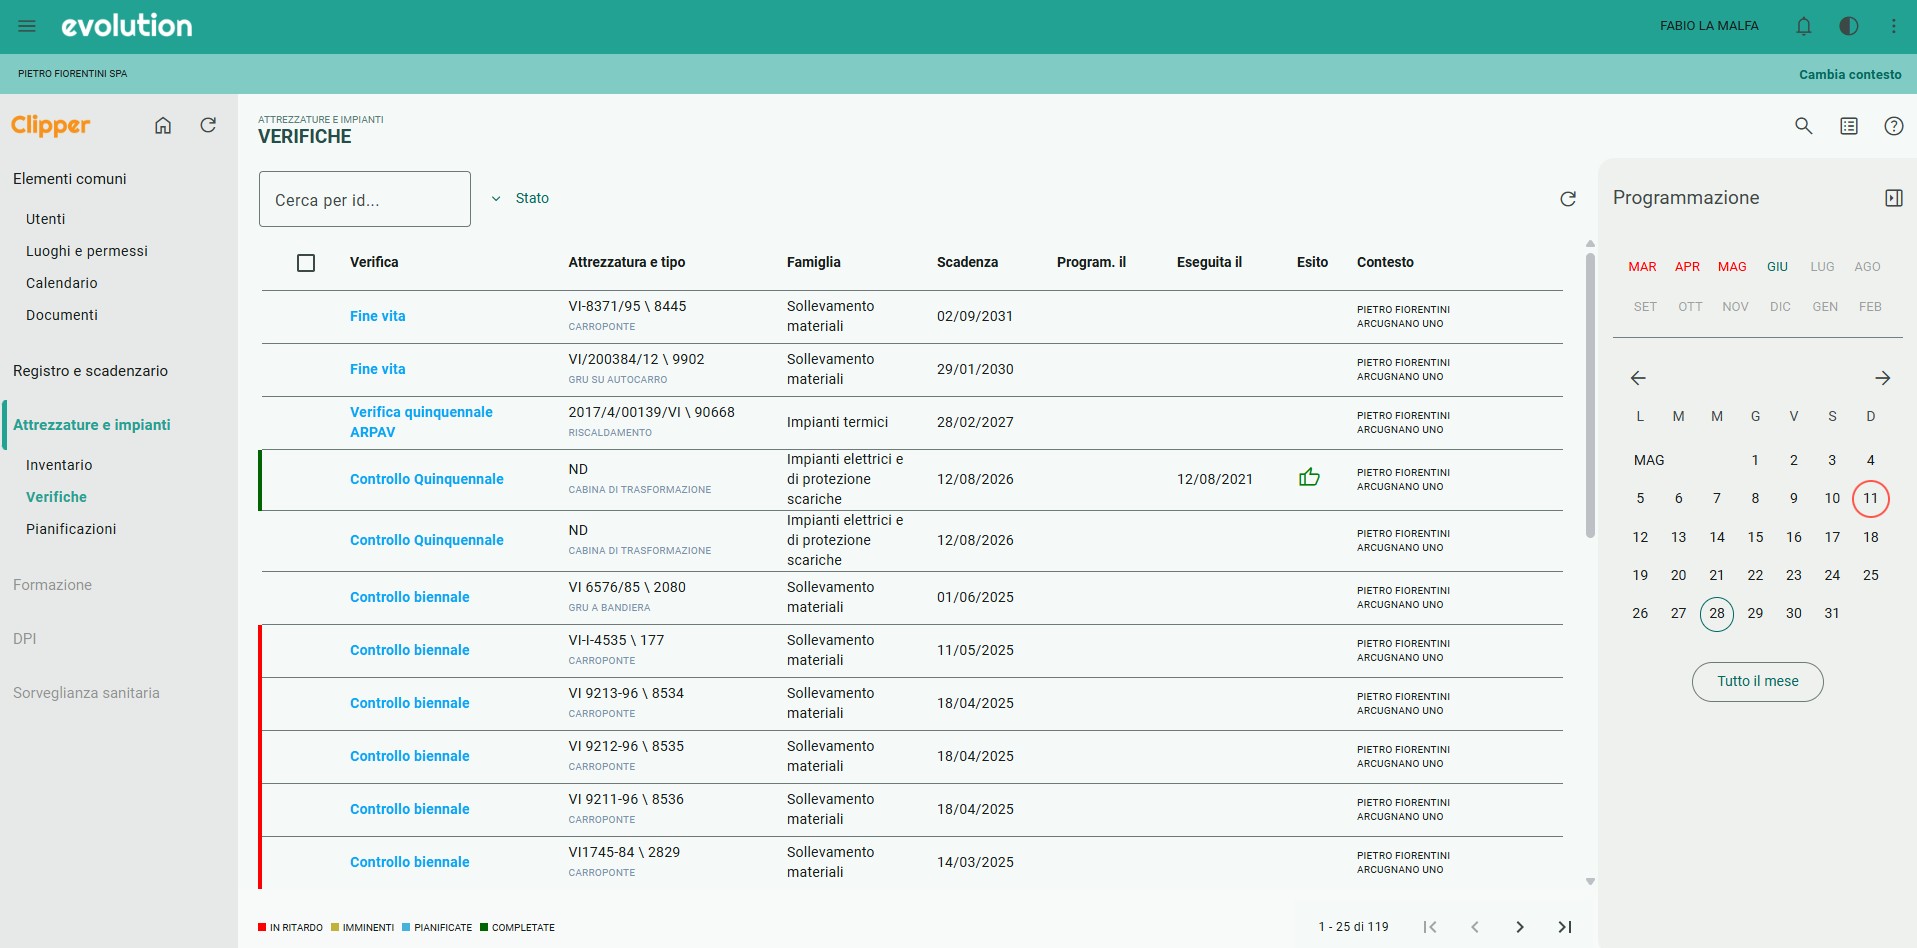The image size is (1917, 948).
Task: Click Attrezzatura e tipo column header
Action: click(x=627, y=262)
